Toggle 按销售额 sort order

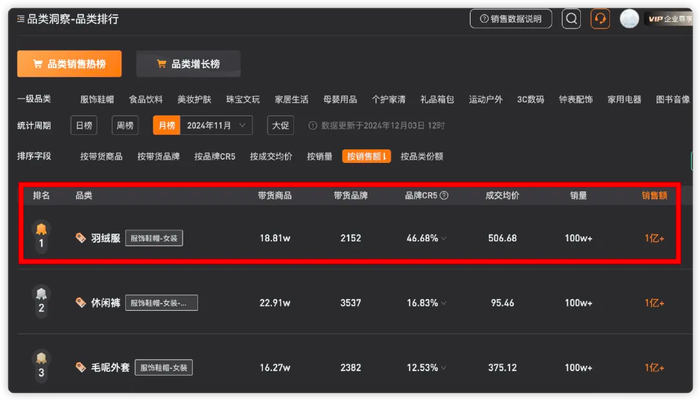tap(367, 156)
